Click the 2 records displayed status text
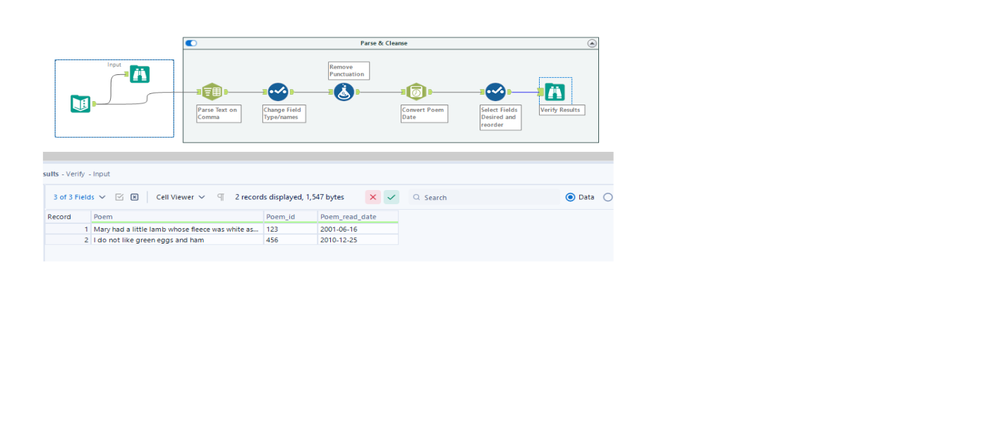The width and height of the screenshot is (999, 447). point(289,197)
